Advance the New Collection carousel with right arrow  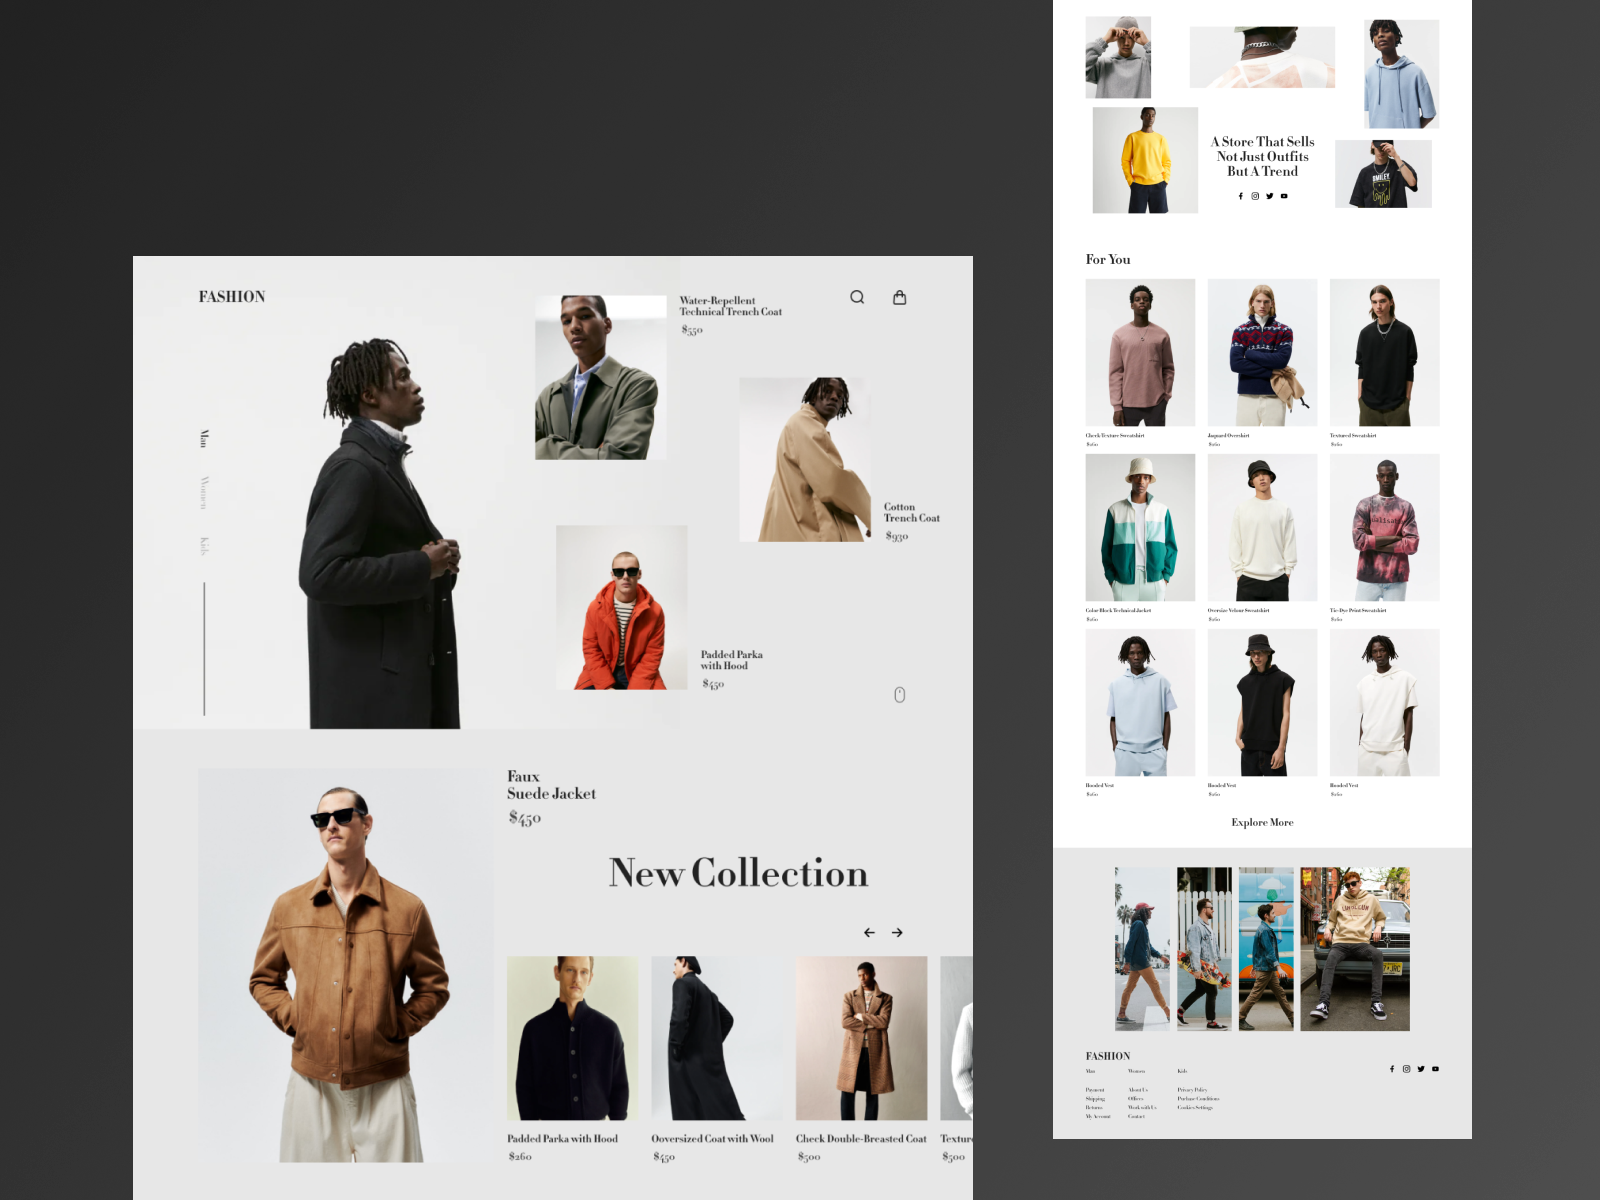click(x=897, y=932)
